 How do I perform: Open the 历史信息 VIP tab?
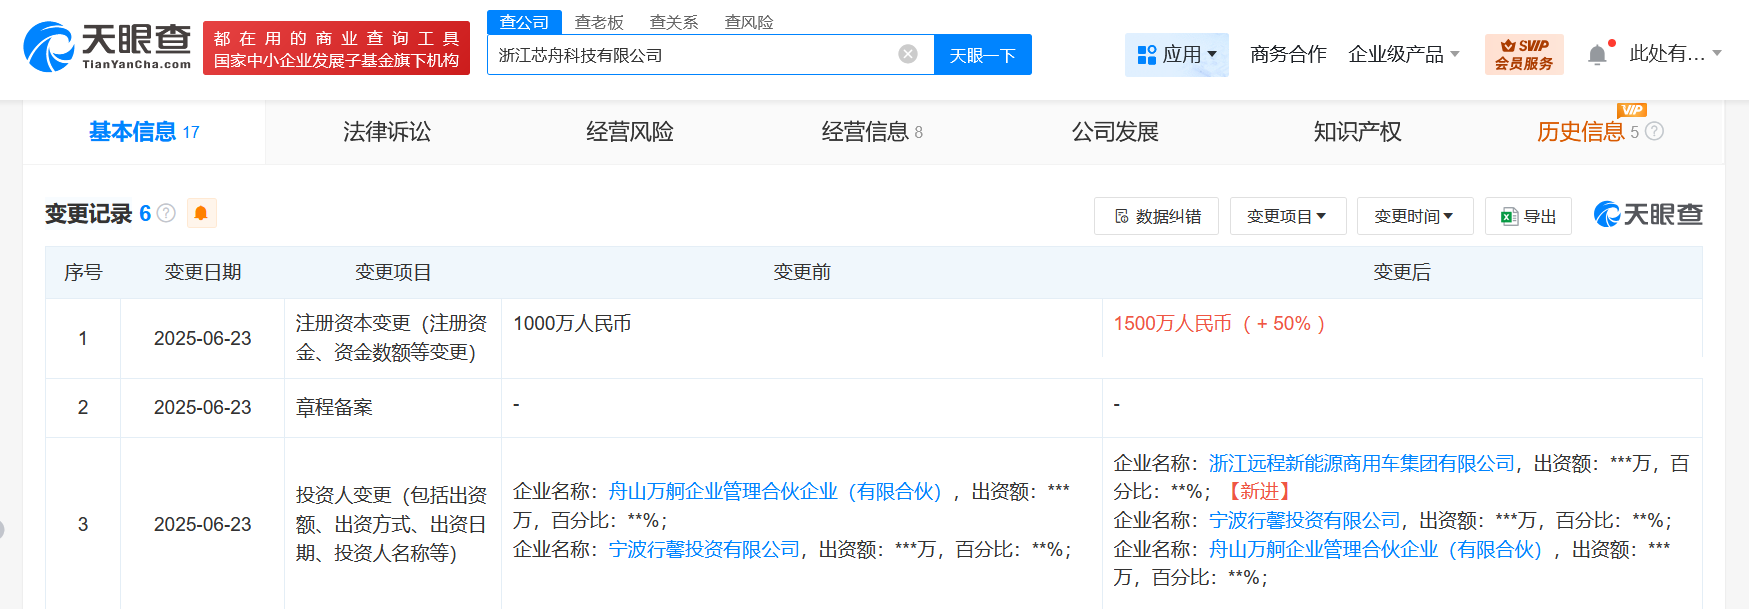1588,132
